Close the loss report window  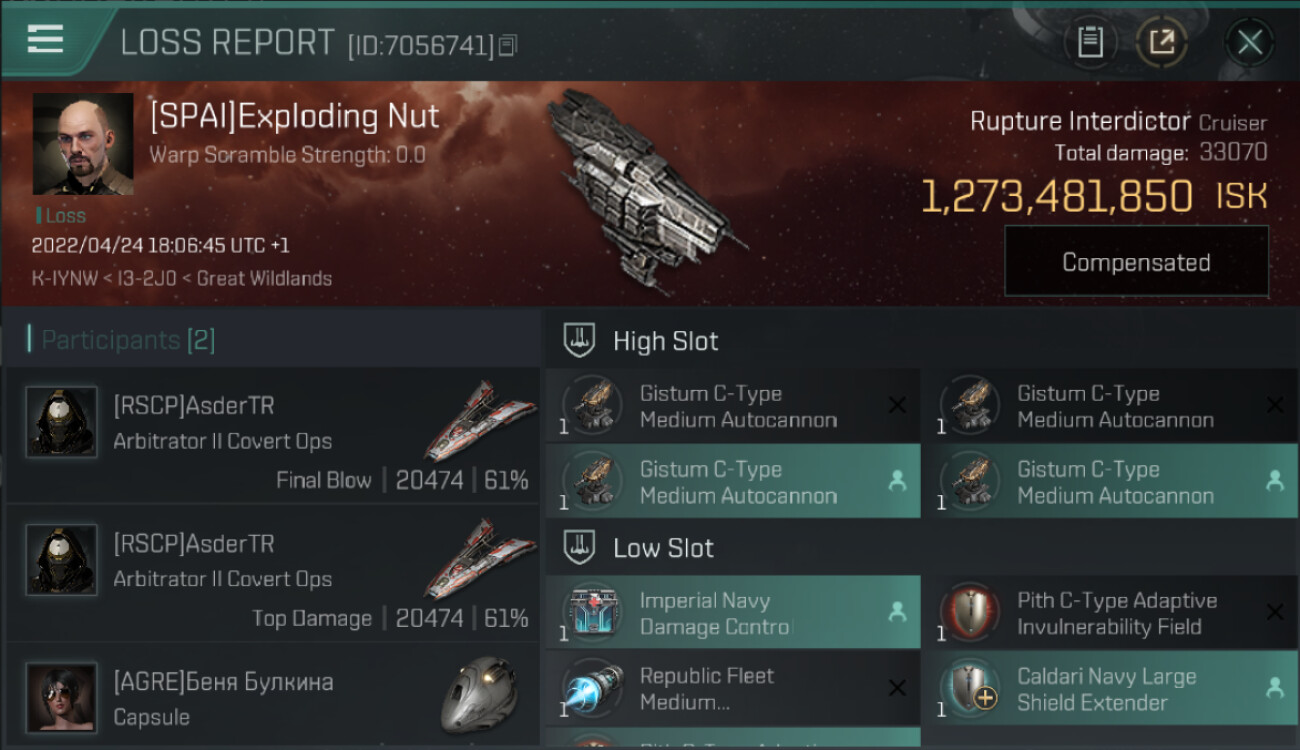click(x=1249, y=42)
